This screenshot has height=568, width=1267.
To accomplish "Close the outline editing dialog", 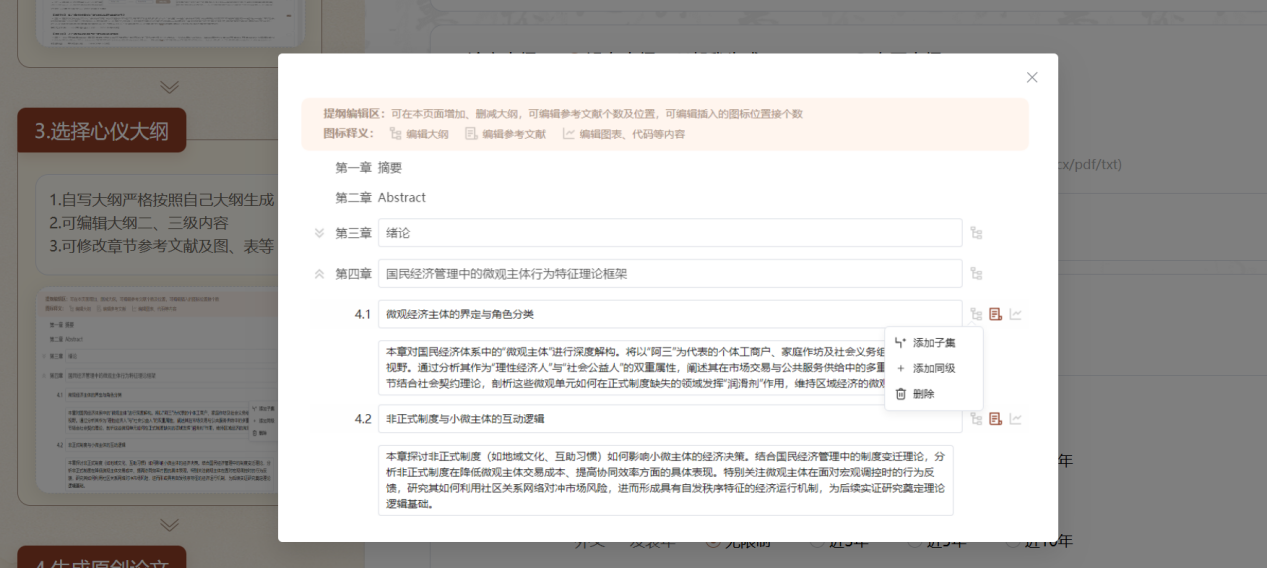I will click(x=1032, y=77).
